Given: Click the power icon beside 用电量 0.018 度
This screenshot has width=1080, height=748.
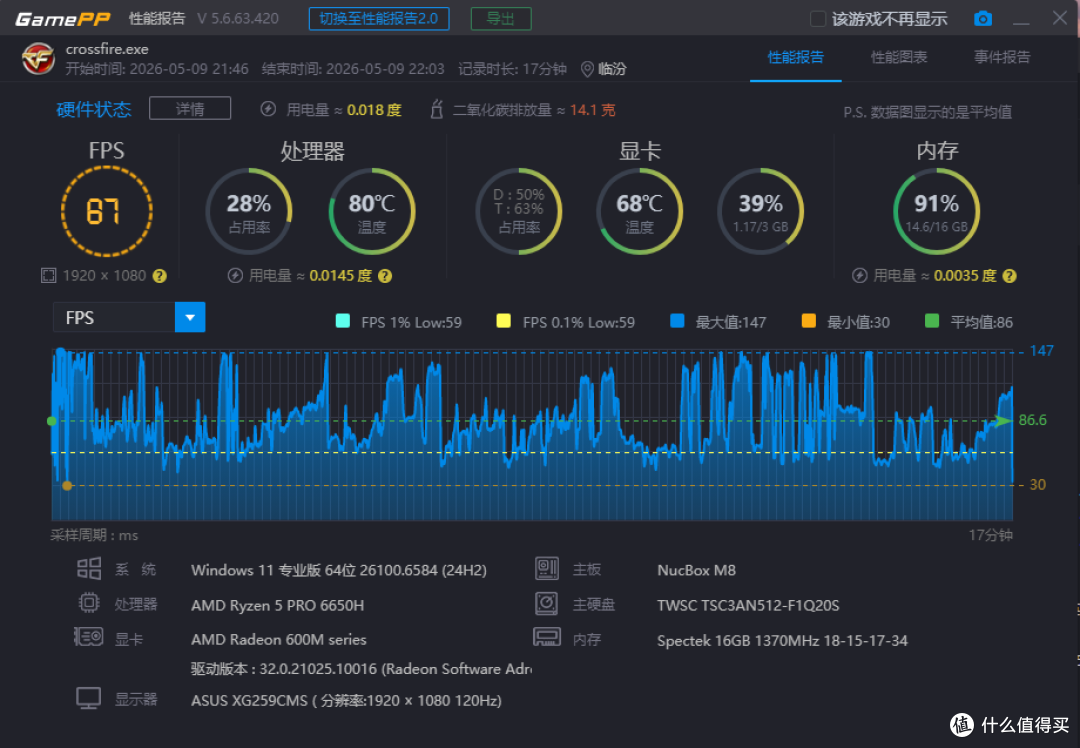Looking at the screenshot, I should point(268,109).
